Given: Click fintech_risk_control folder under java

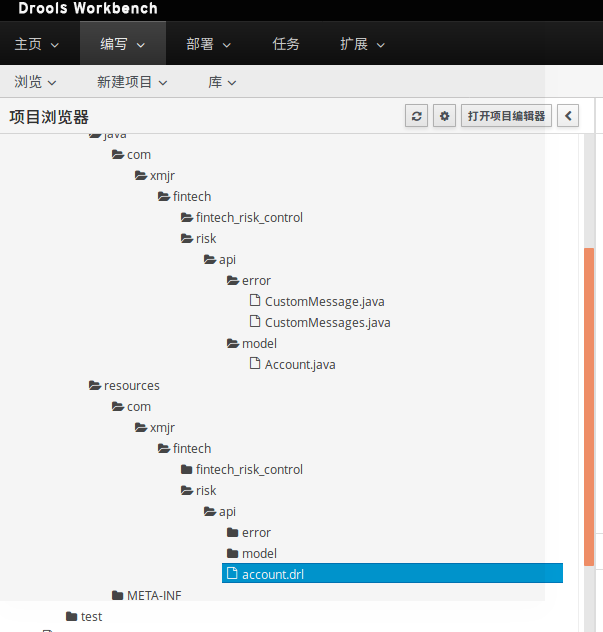Looking at the screenshot, I should click(242, 217).
